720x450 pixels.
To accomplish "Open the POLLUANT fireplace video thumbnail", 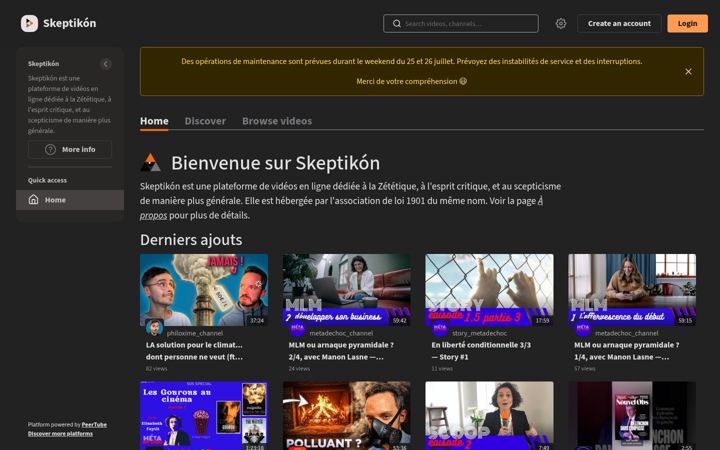I will [347, 416].
